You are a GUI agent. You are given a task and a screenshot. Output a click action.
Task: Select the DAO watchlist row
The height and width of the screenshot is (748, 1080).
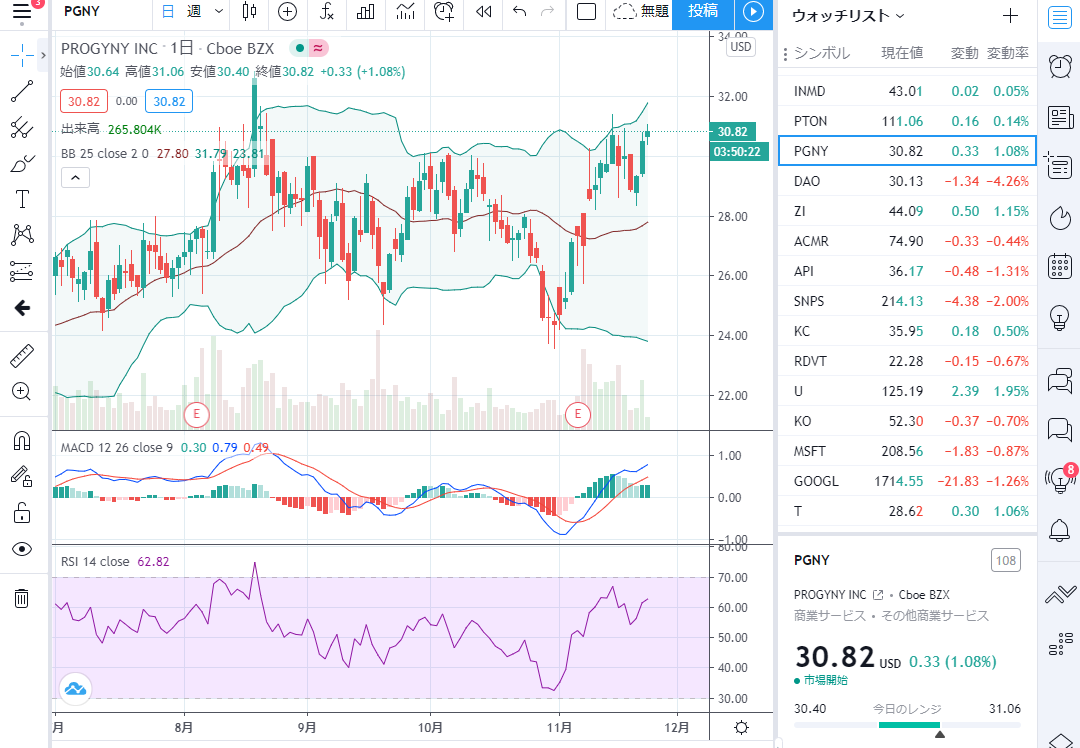pos(907,181)
